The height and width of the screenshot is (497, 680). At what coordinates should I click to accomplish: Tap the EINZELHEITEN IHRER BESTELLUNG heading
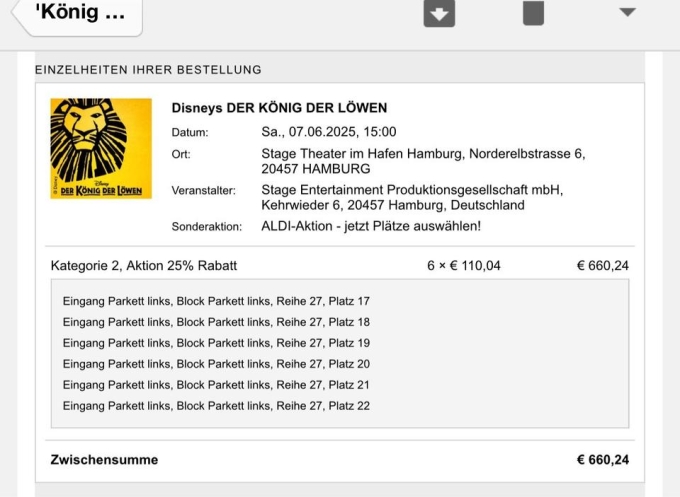pyautogui.click(x=148, y=70)
